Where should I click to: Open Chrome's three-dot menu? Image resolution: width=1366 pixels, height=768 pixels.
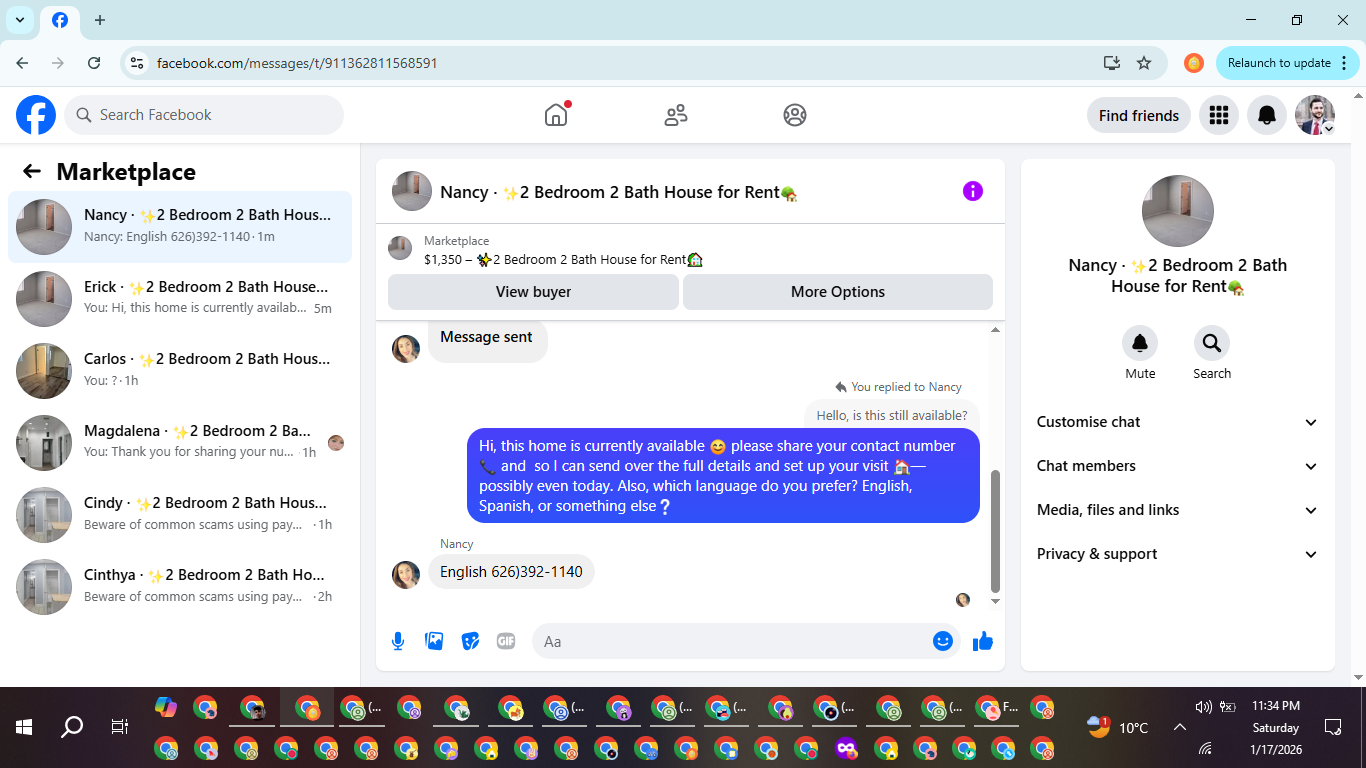pos(1344,63)
